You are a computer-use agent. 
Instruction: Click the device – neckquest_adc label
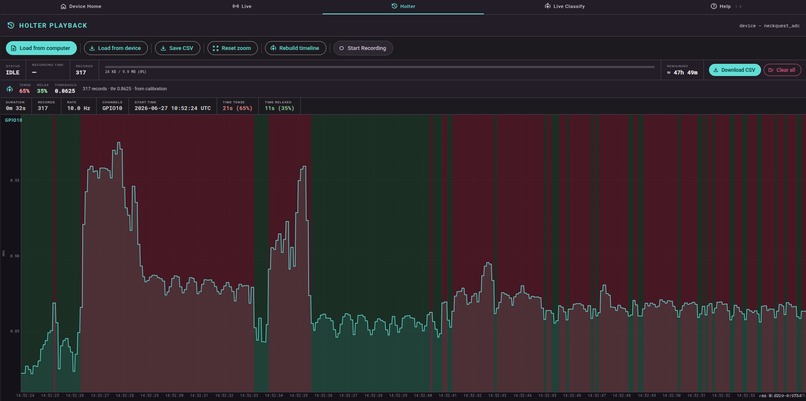[769, 25]
